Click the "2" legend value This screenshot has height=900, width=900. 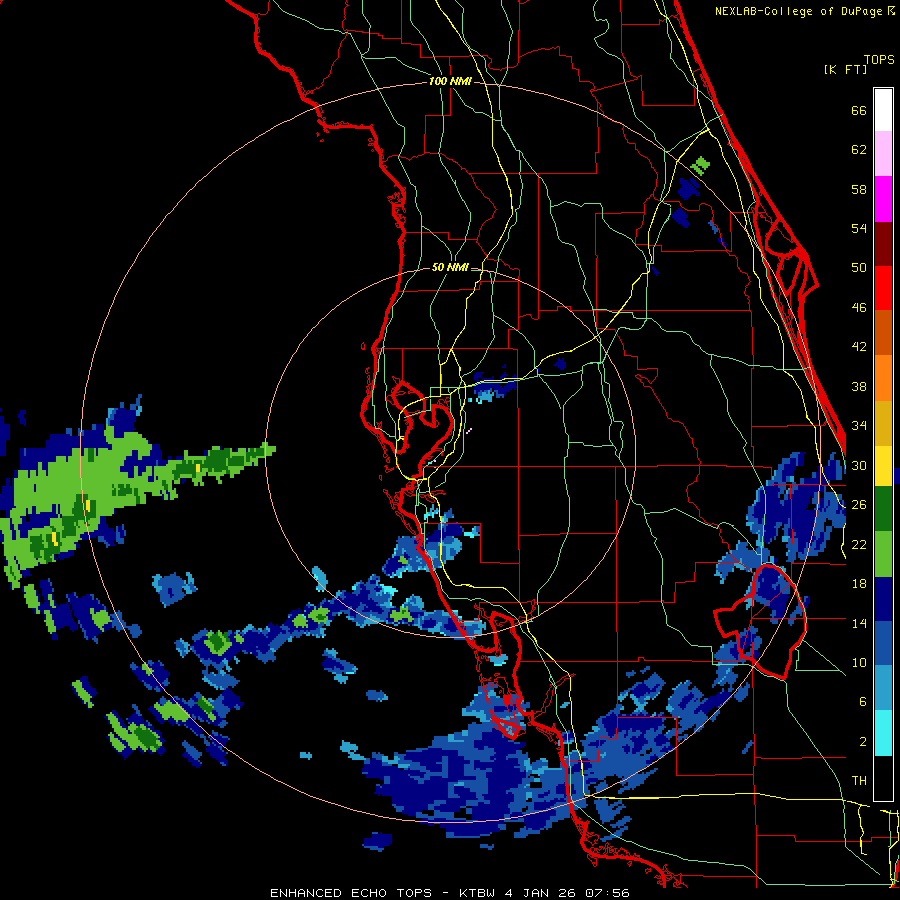tap(863, 742)
